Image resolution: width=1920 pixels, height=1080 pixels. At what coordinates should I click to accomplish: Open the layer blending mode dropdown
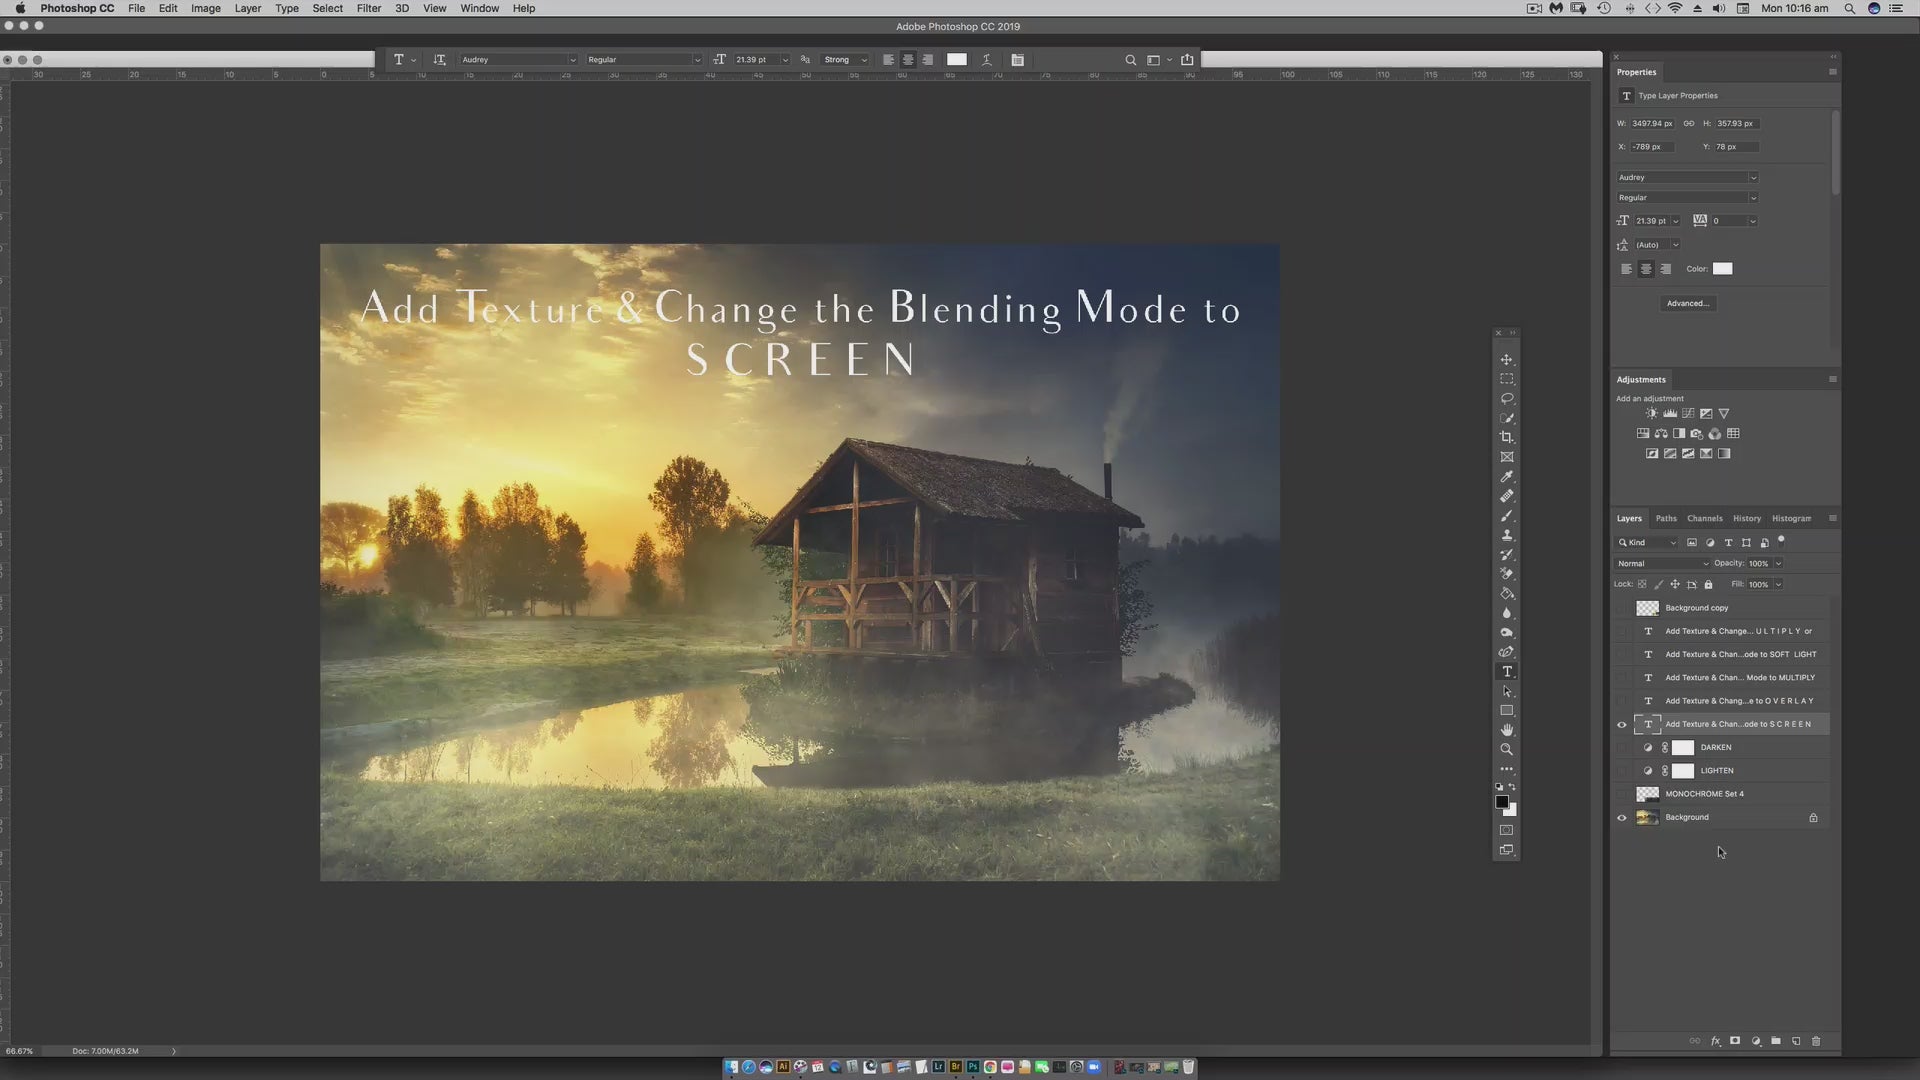click(x=1663, y=564)
